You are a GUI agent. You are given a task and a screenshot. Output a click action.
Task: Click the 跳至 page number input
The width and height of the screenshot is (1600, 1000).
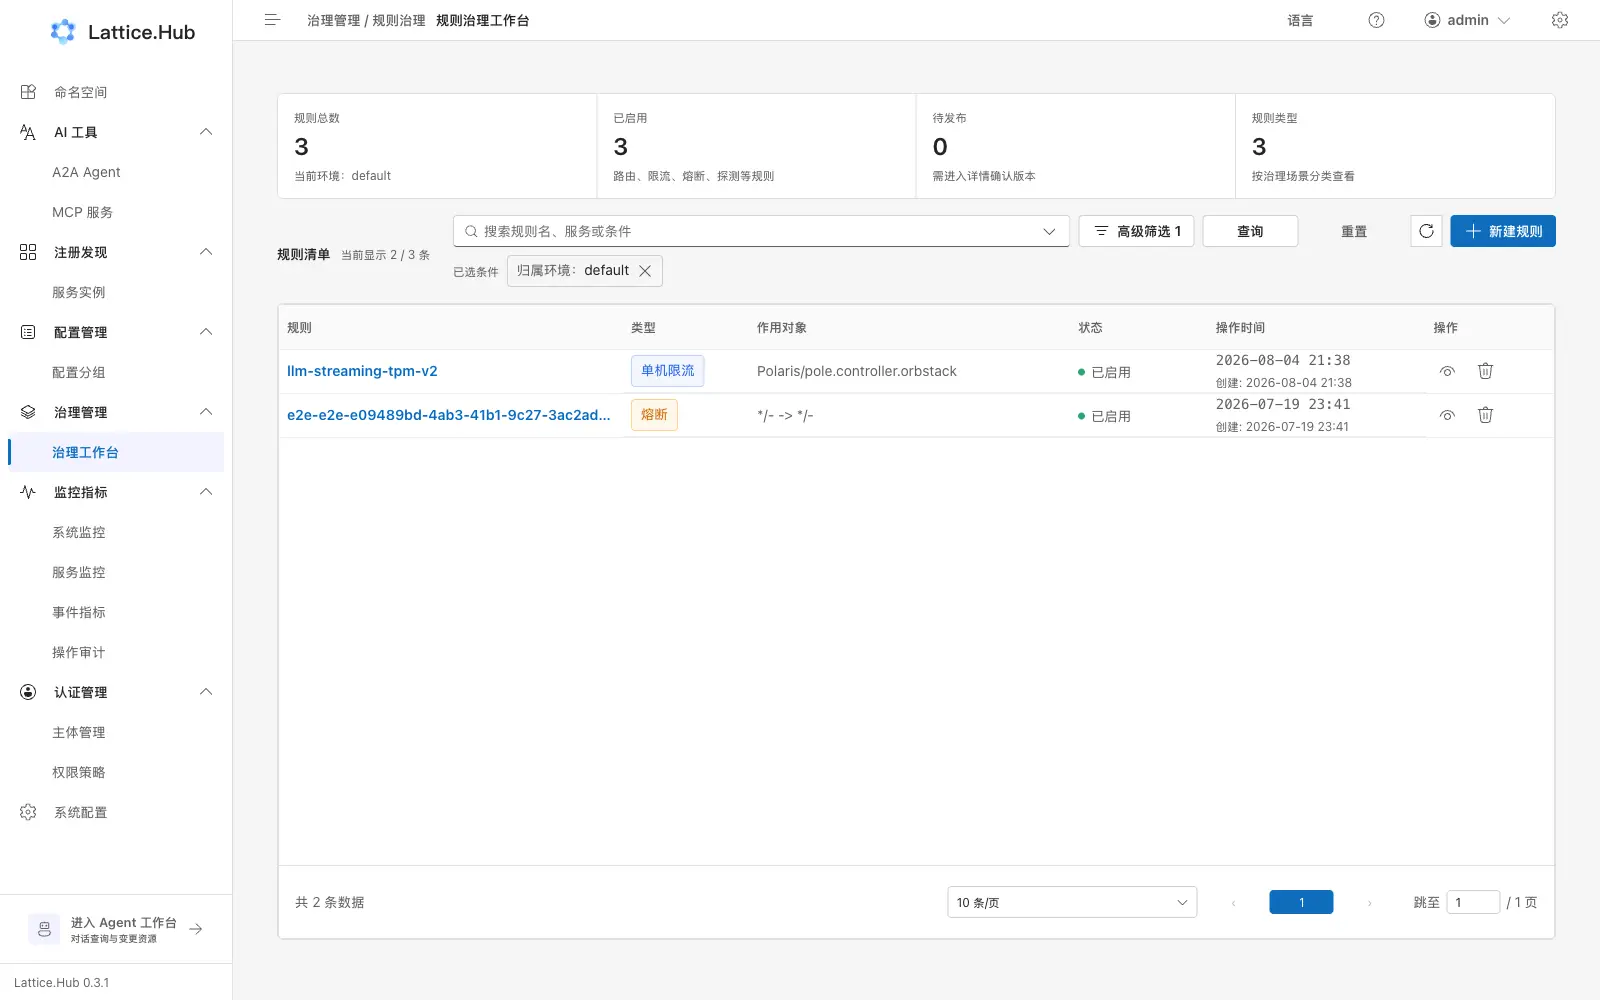coord(1473,902)
